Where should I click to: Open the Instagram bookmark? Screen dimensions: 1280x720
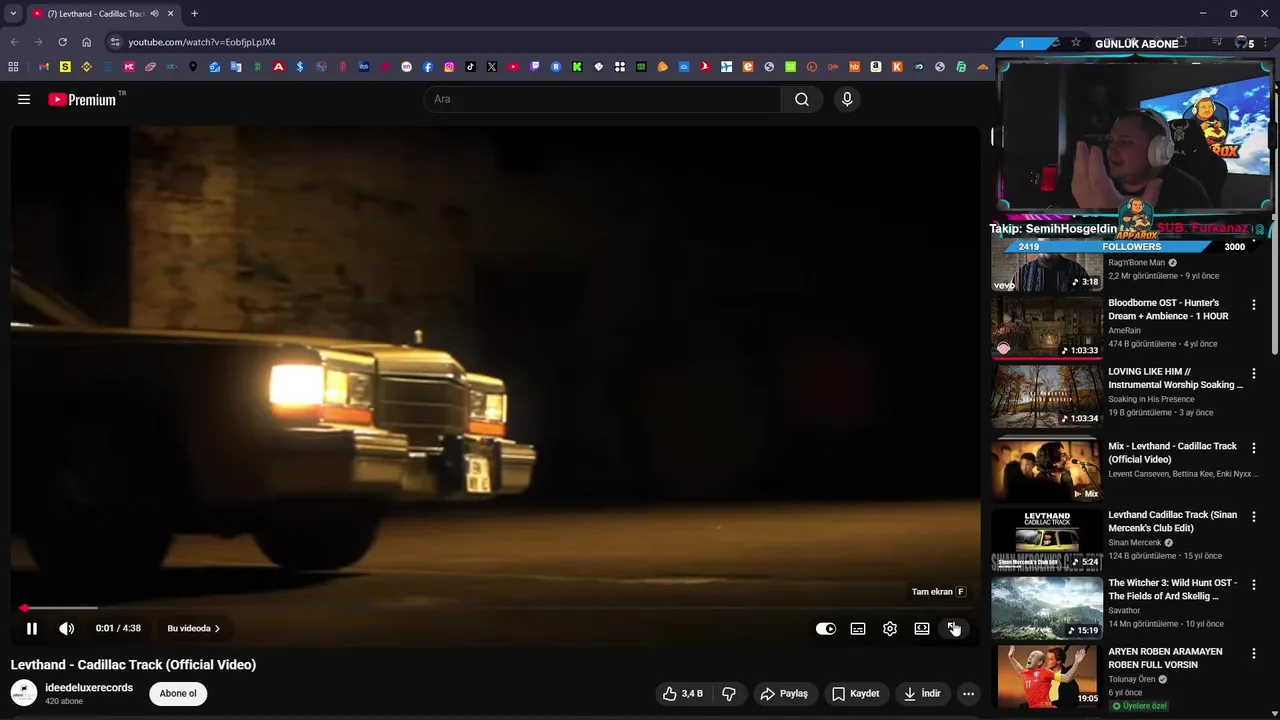tap(449, 67)
